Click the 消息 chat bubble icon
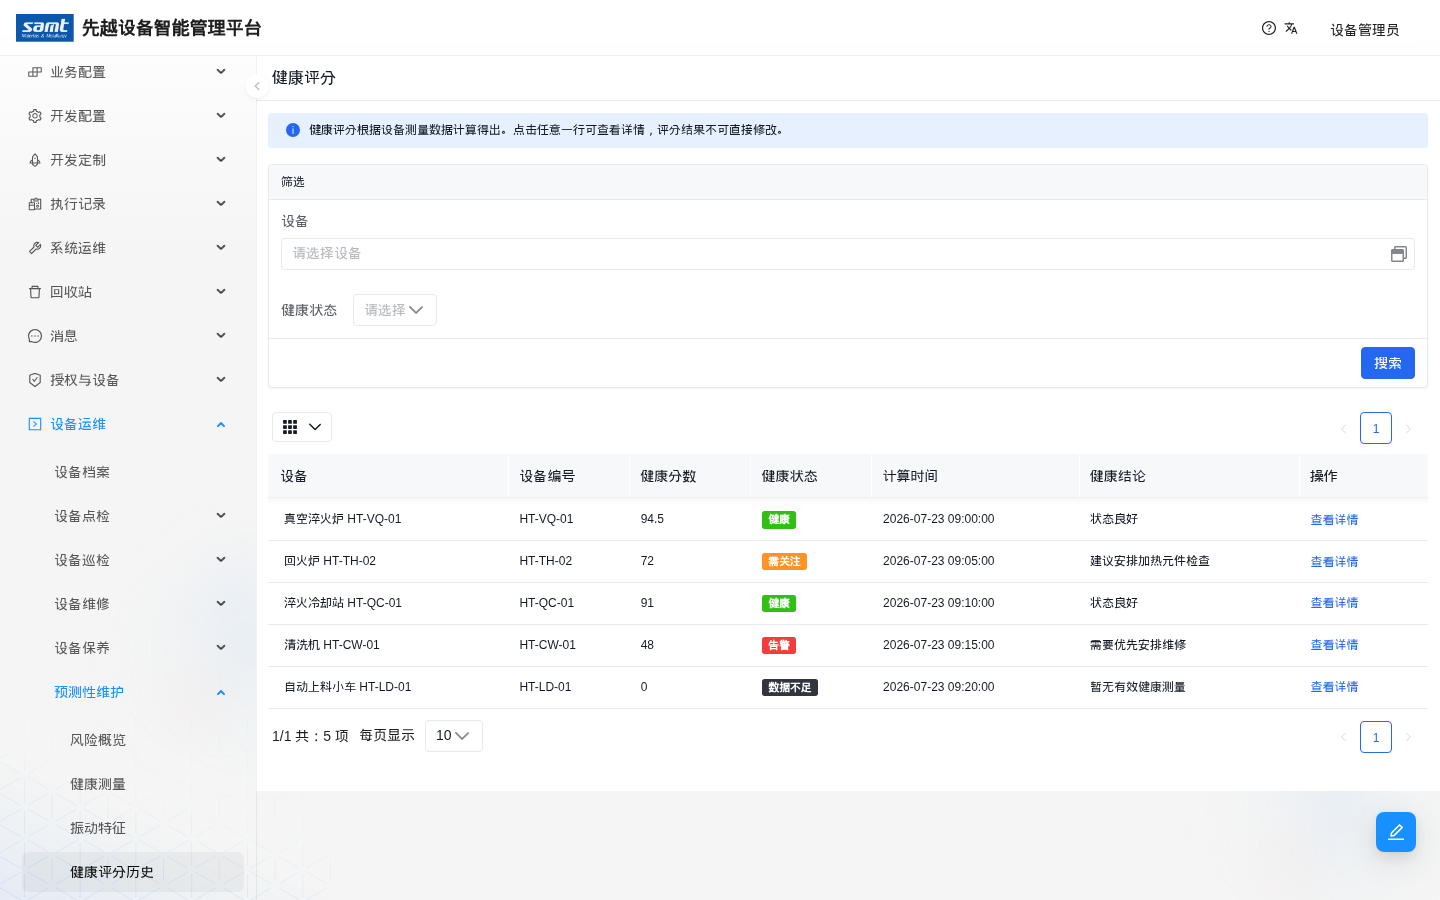The width and height of the screenshot is (1440, 900). pos(35,336)
